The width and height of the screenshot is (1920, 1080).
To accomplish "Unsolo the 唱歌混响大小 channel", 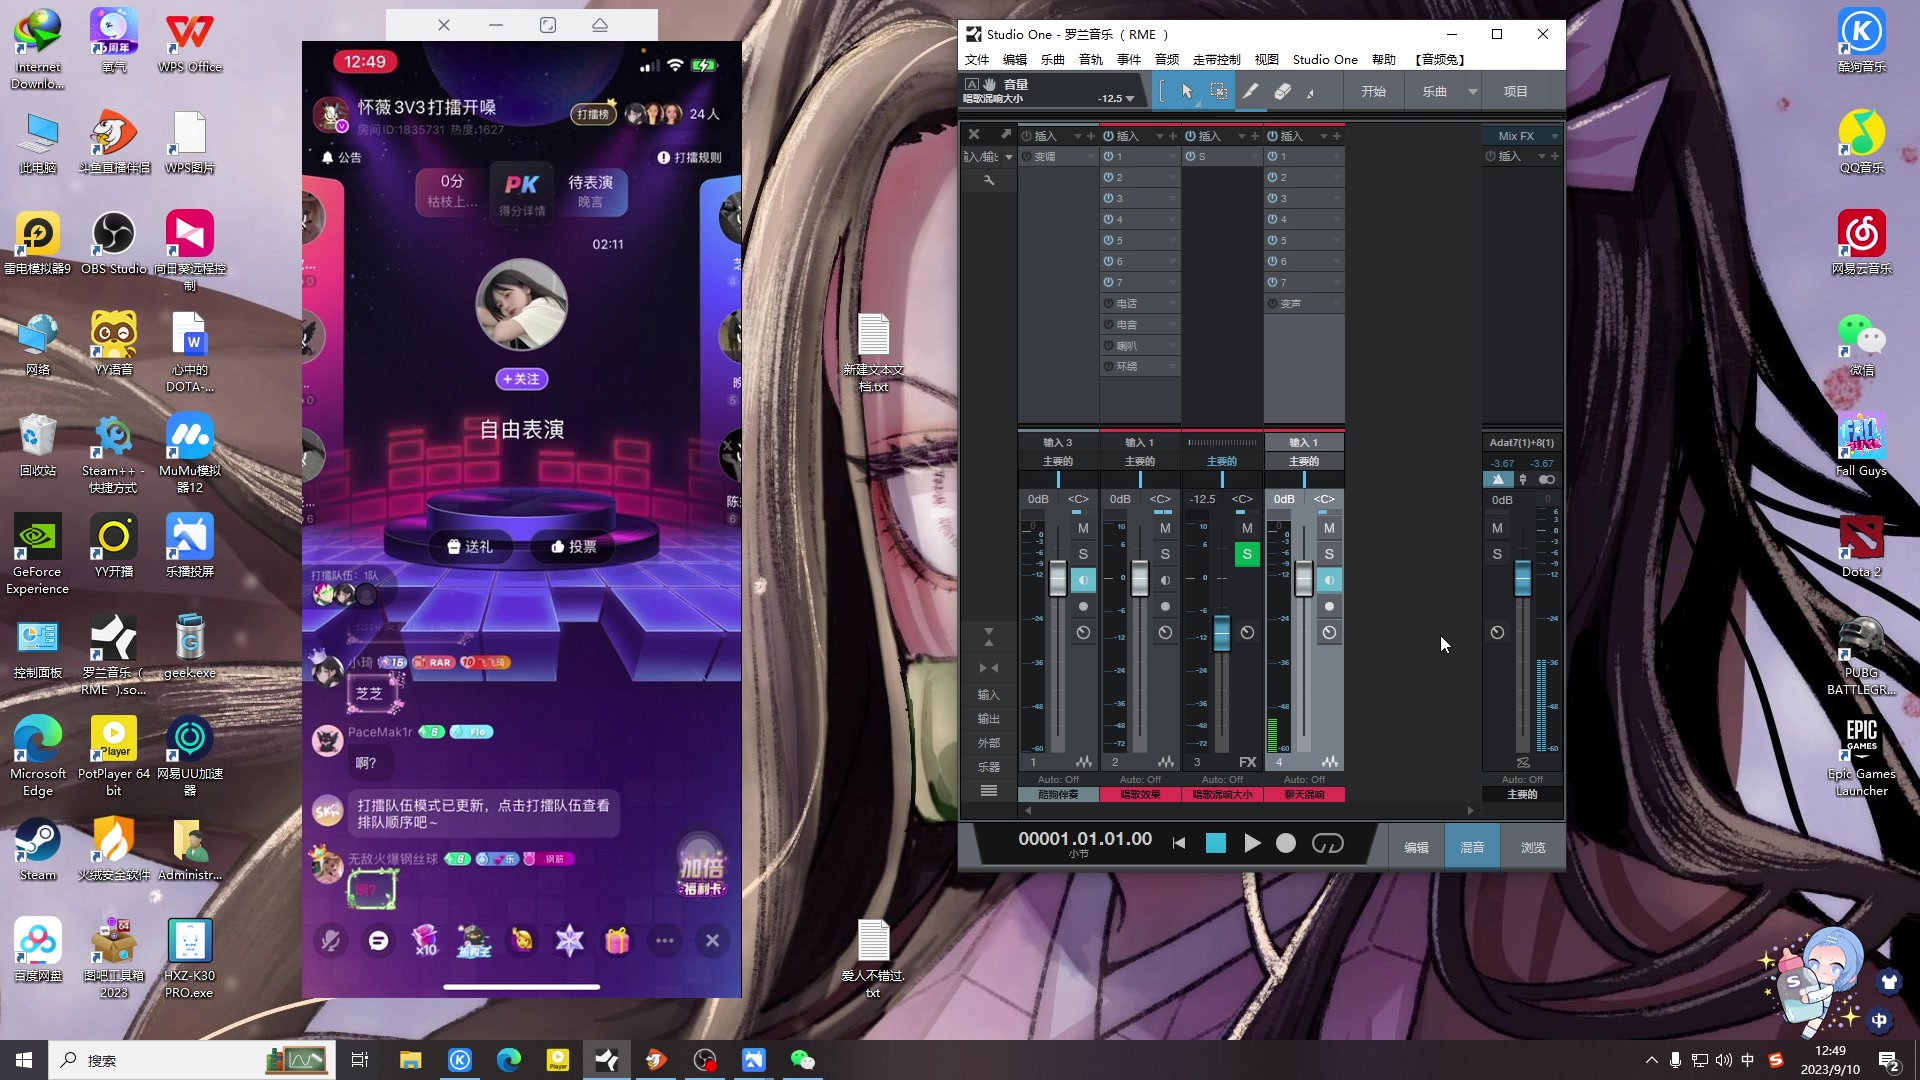I will pos(1247,554).
